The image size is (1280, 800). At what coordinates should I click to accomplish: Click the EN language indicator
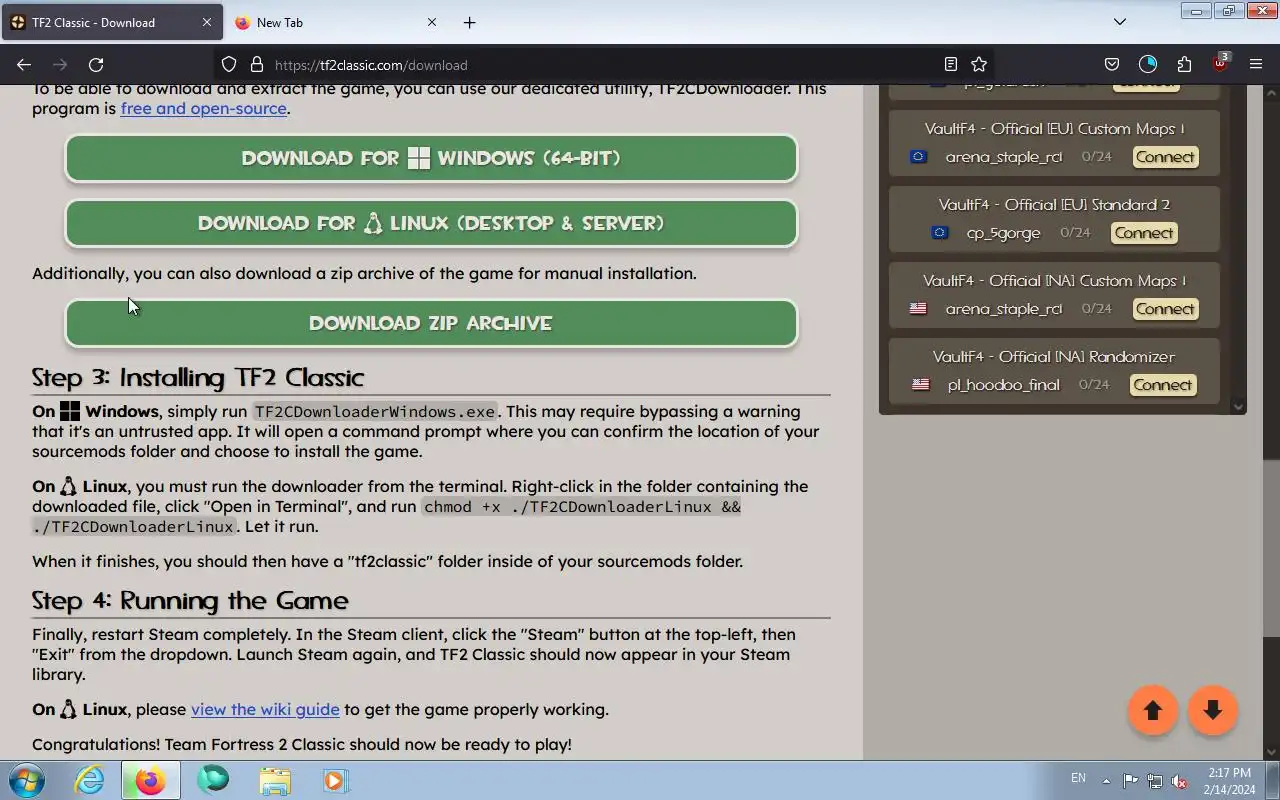point(1078,778)
